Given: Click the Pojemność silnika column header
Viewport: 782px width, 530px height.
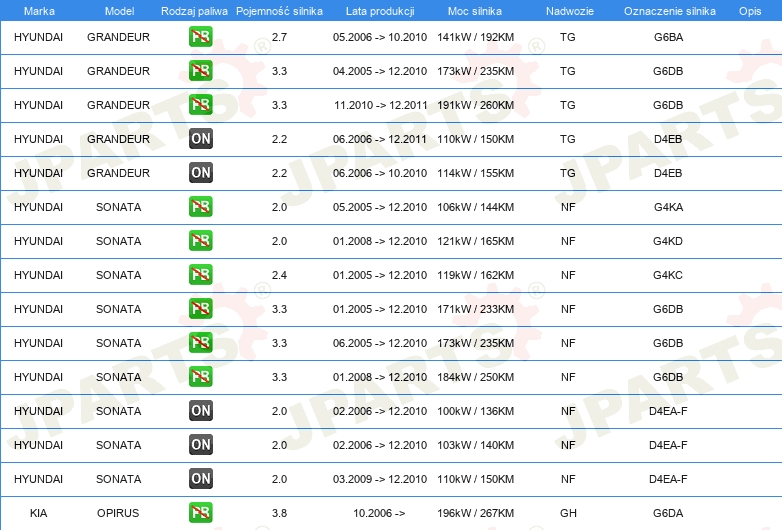Looking at the screenshot, I should (279, 11).
